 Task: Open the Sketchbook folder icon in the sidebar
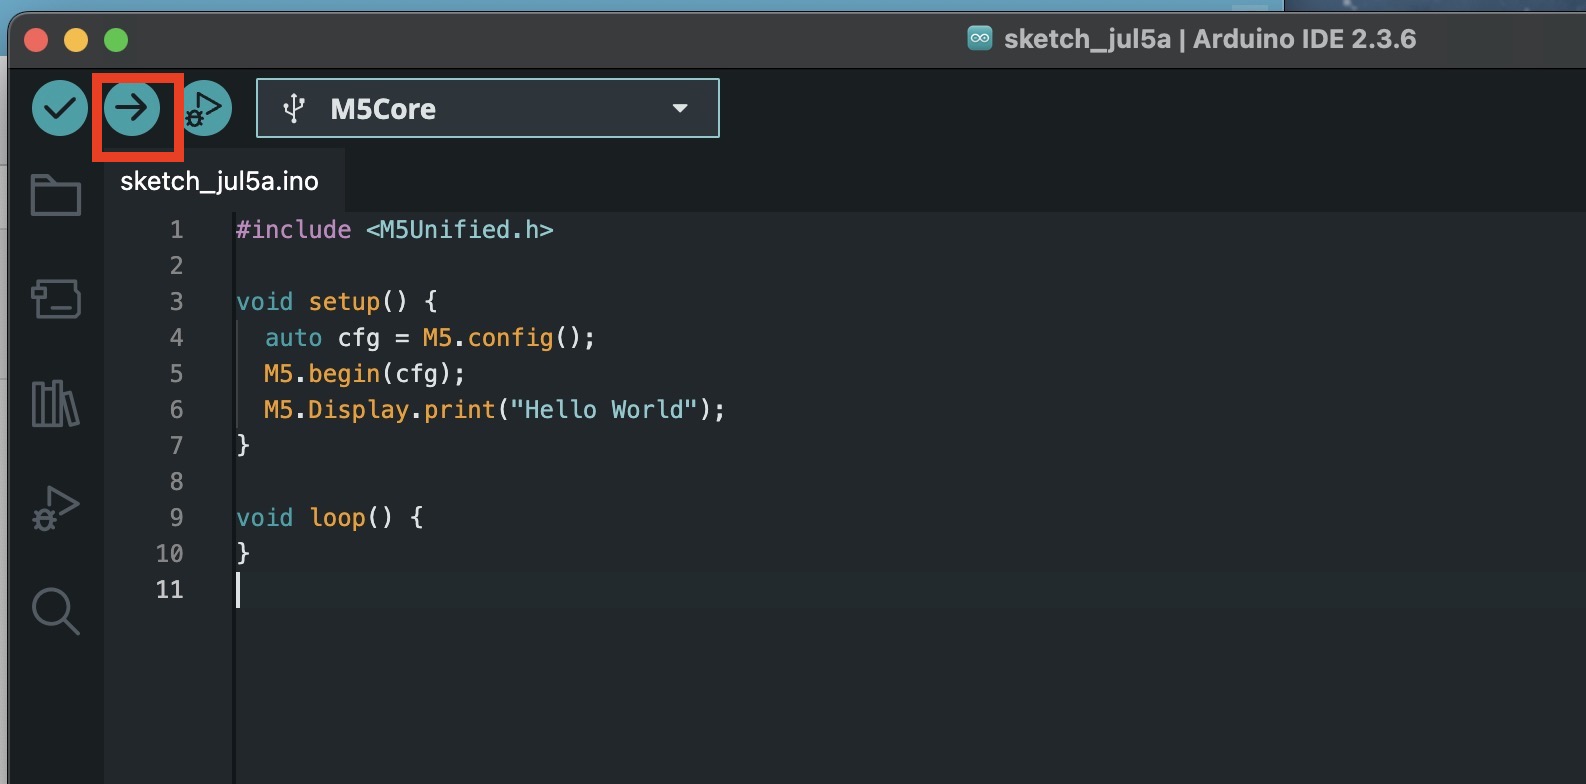56,195
